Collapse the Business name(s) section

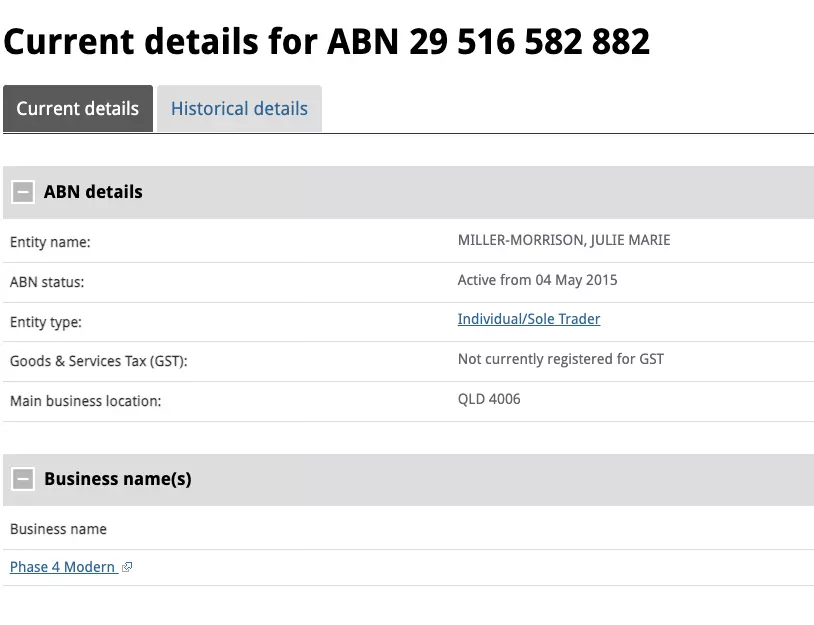click(23, 479)
